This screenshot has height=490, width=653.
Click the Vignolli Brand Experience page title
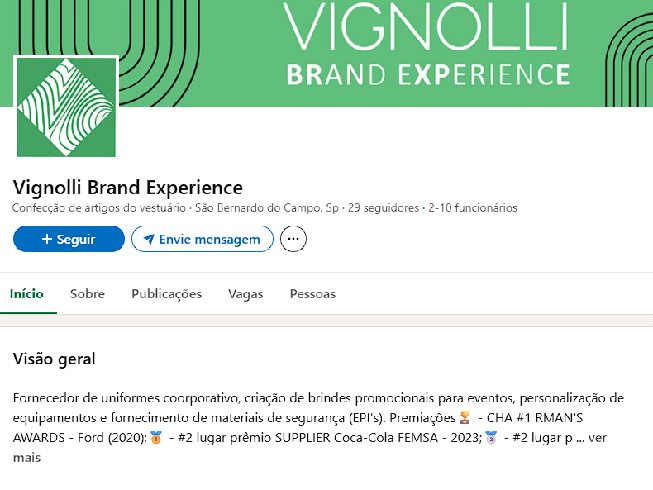point(128,187)
